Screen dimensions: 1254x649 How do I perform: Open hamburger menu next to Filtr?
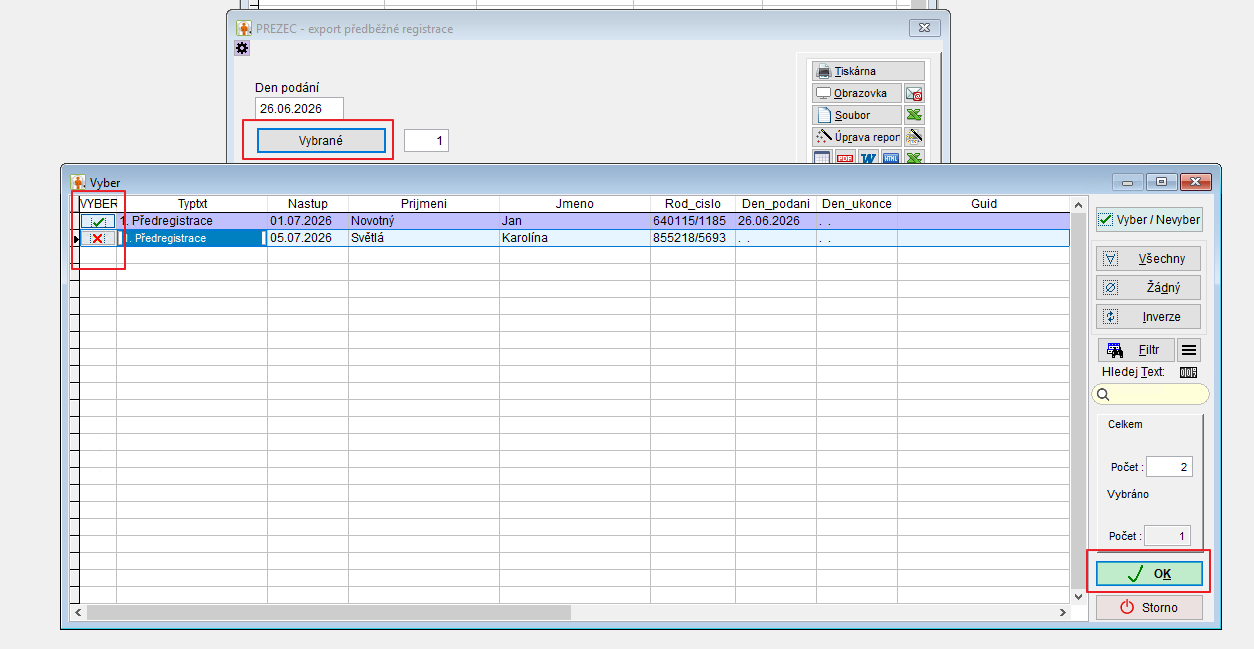1189,350
